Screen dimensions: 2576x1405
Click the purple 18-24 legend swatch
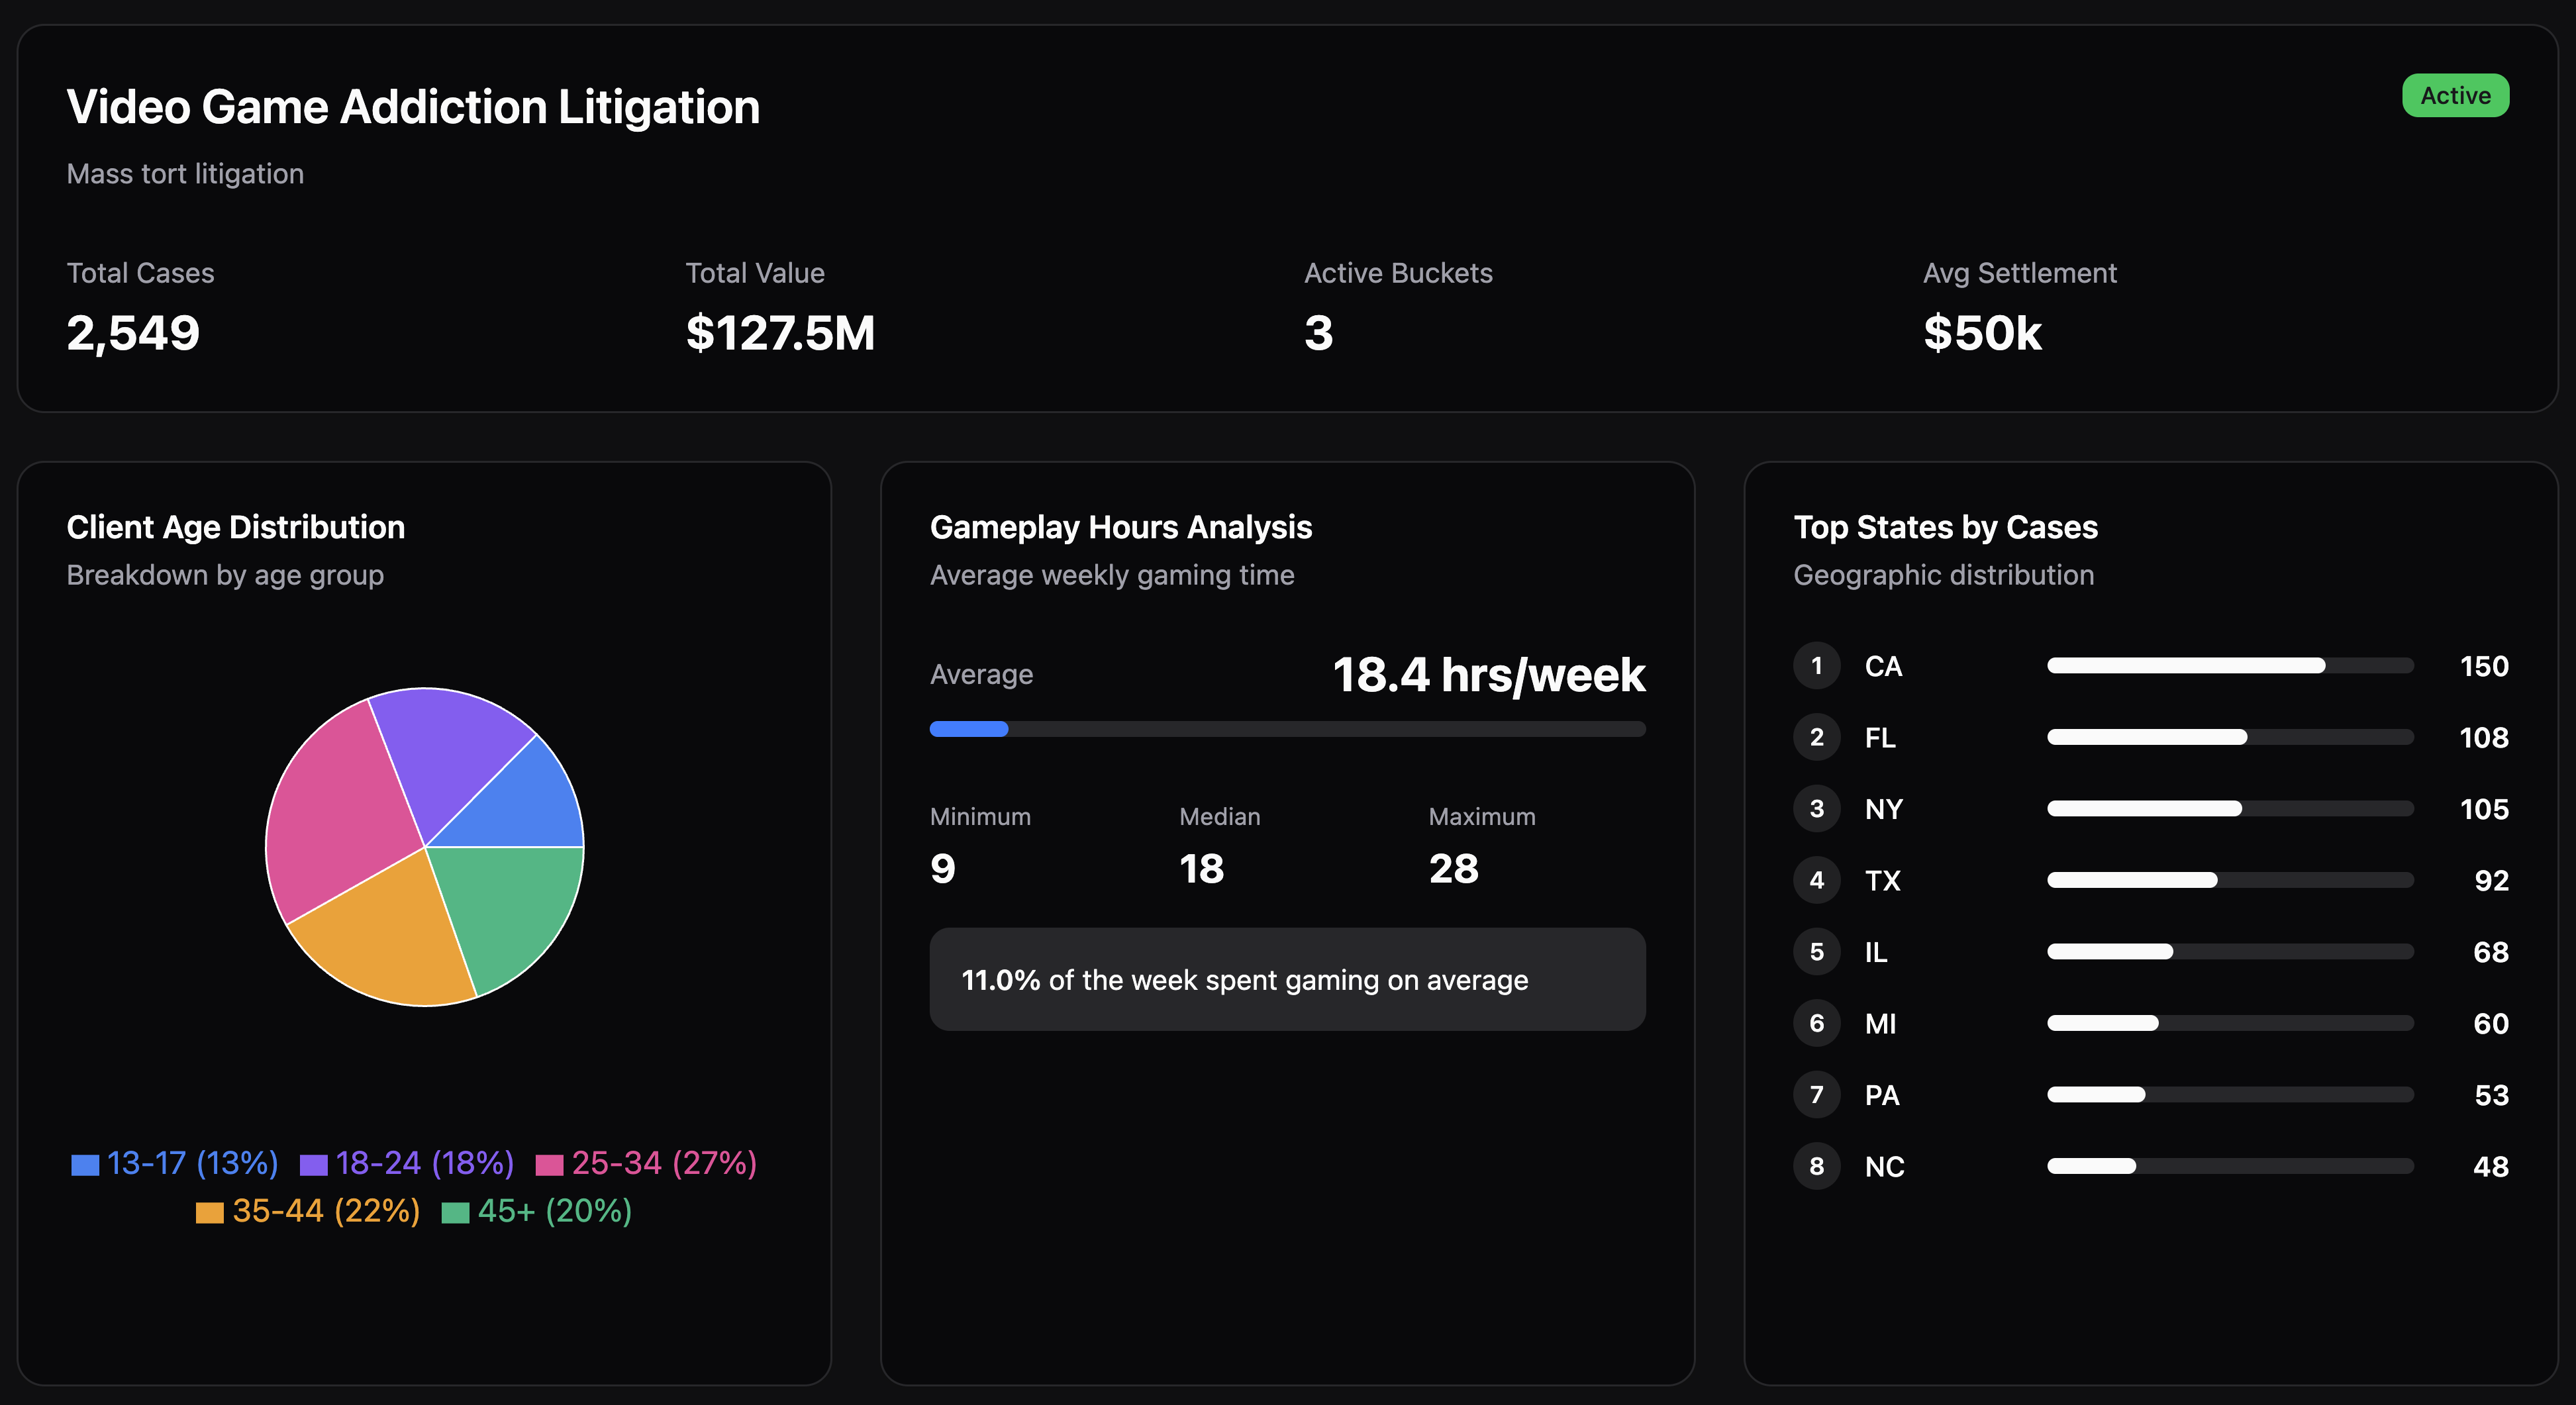coord(313,1165)
